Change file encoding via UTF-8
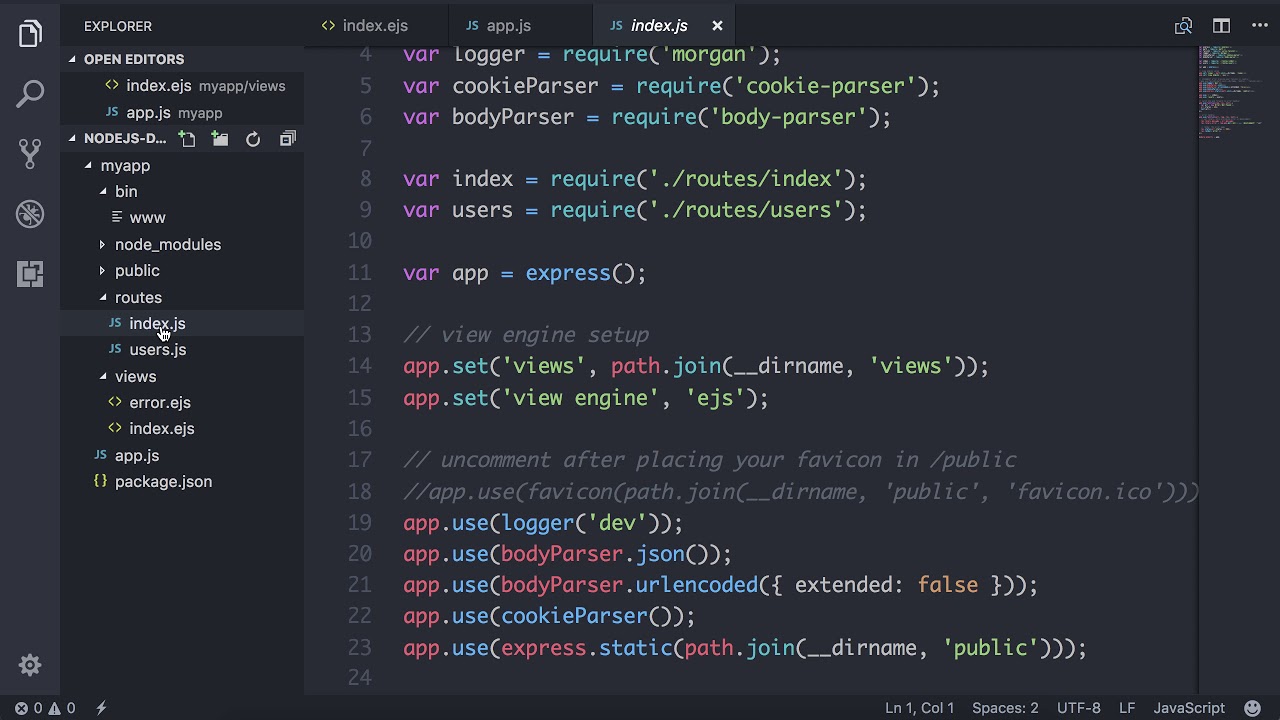This screenshot has height=720, width=1280. coord(1079,708)
